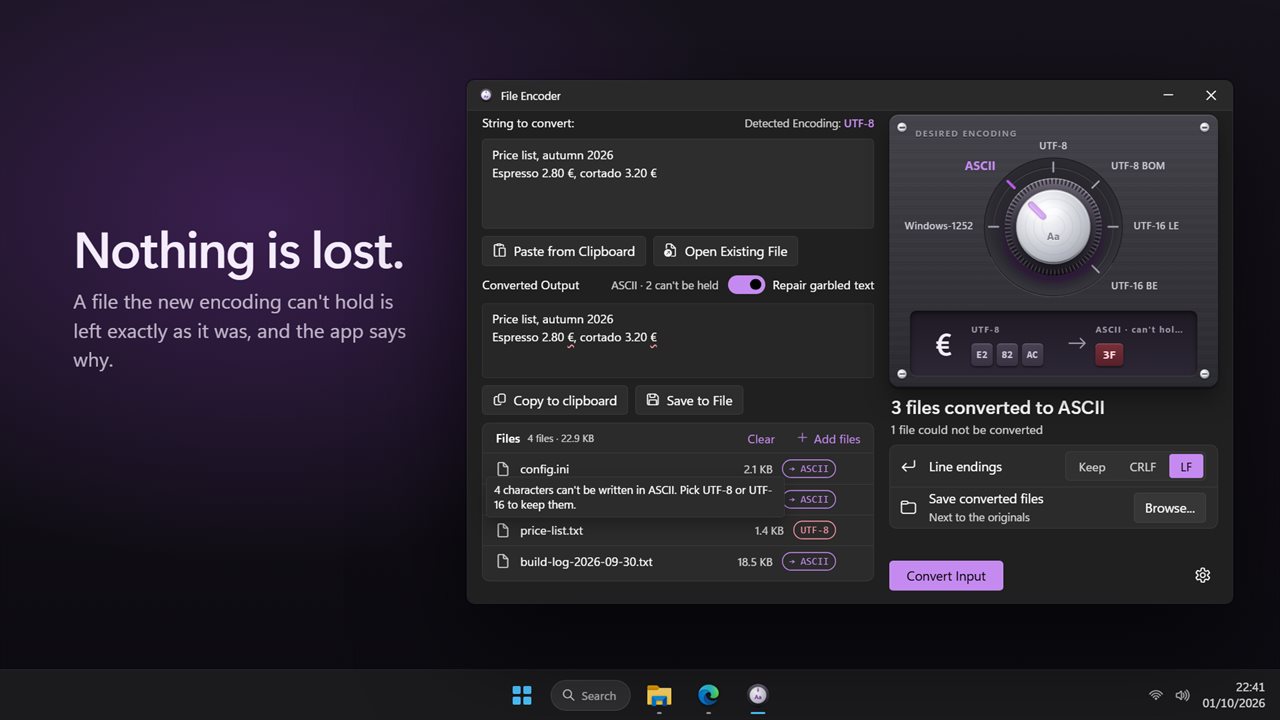Click the Save to File button
1280x720 pixels.
click(x=689, y=400)
